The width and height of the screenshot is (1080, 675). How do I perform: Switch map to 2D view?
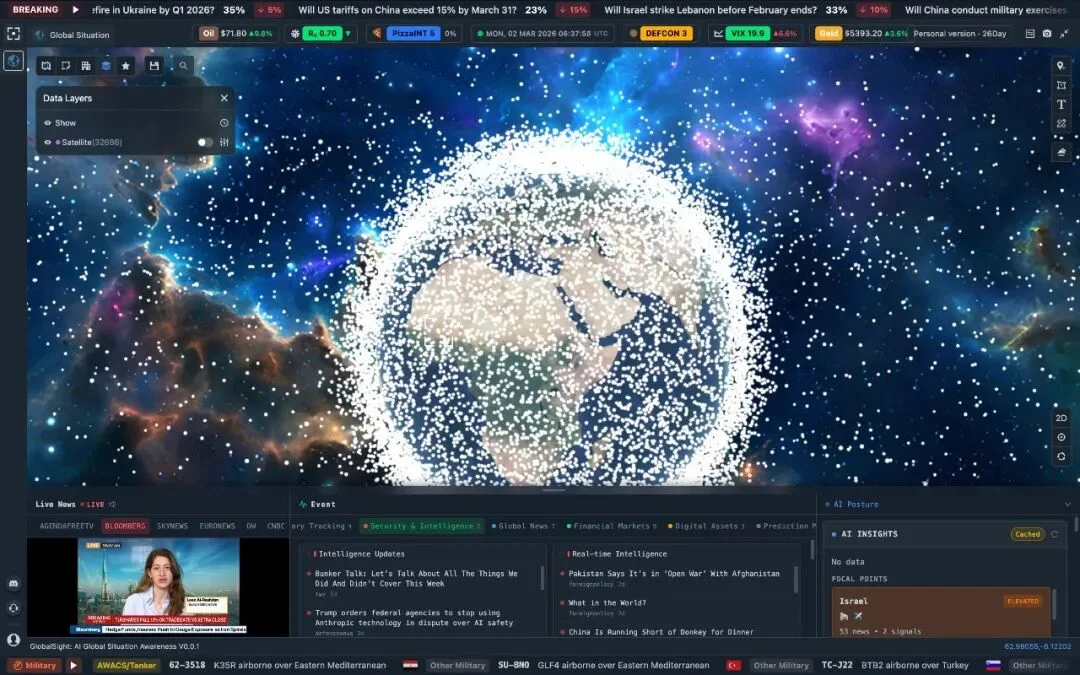[1061, 417]
